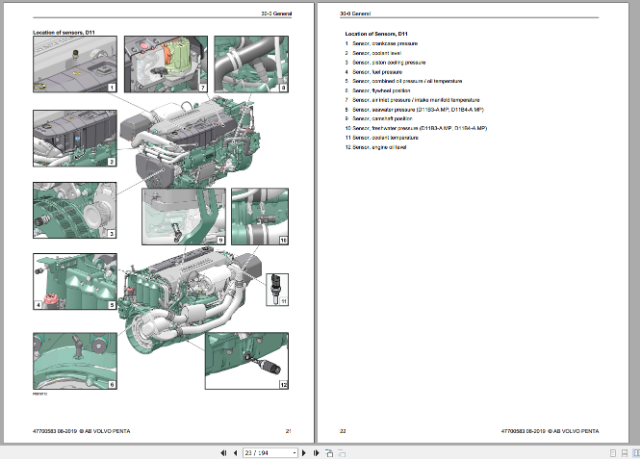
Task: Click the left page AB VOLVO PENTA footer
Action: 82,431
